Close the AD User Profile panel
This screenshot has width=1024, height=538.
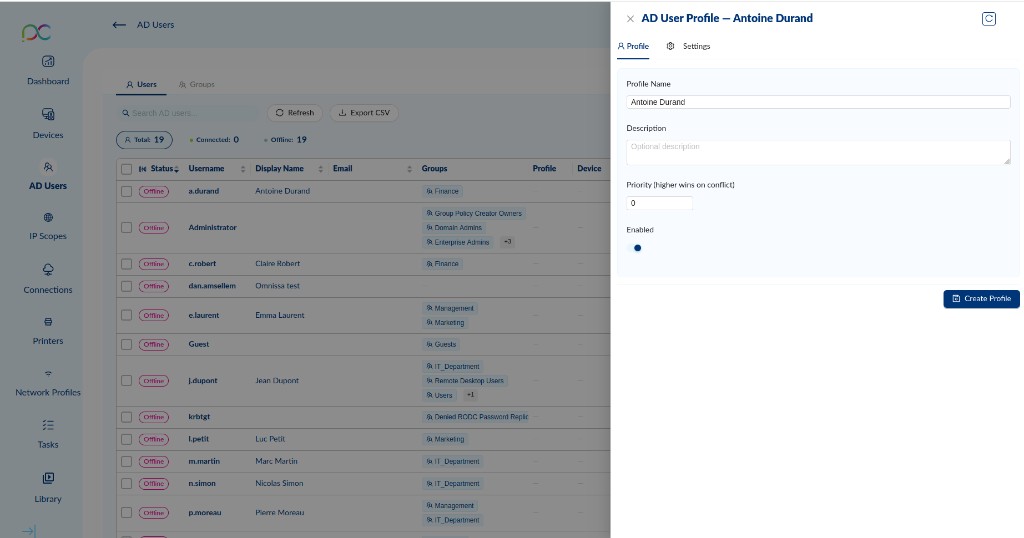click(x=630, y=19)
